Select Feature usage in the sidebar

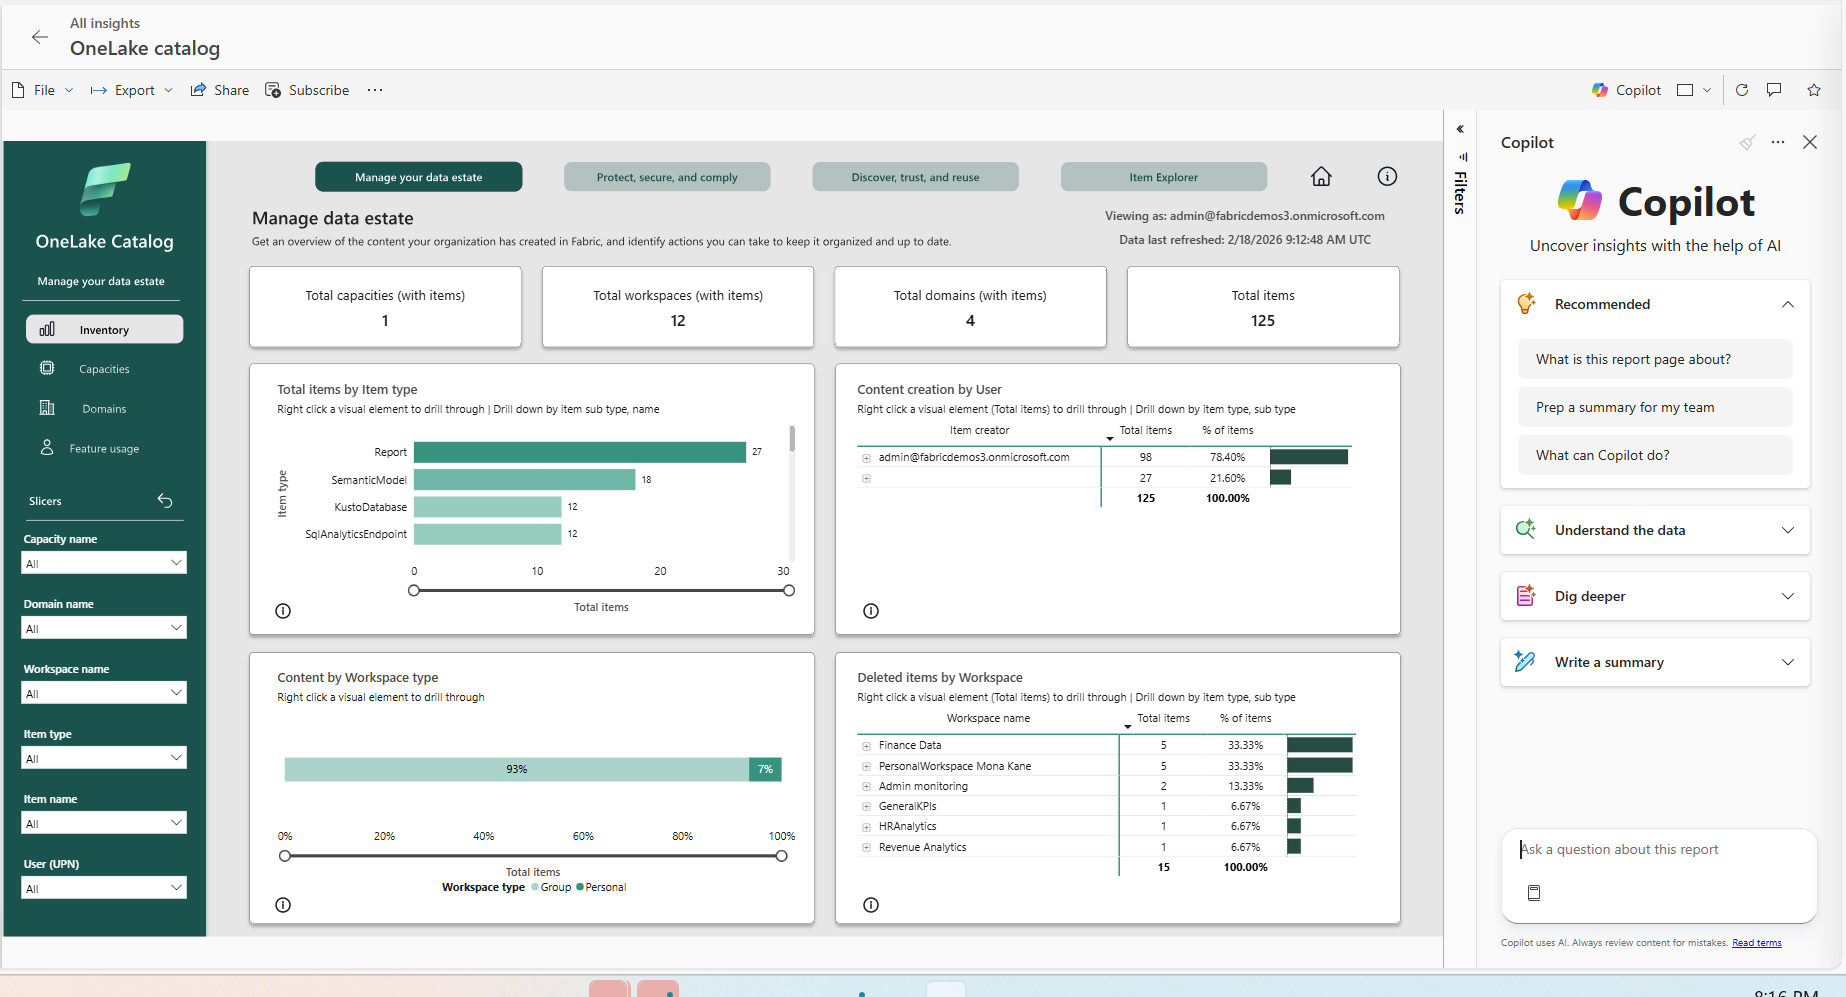[x=104, y=448]
